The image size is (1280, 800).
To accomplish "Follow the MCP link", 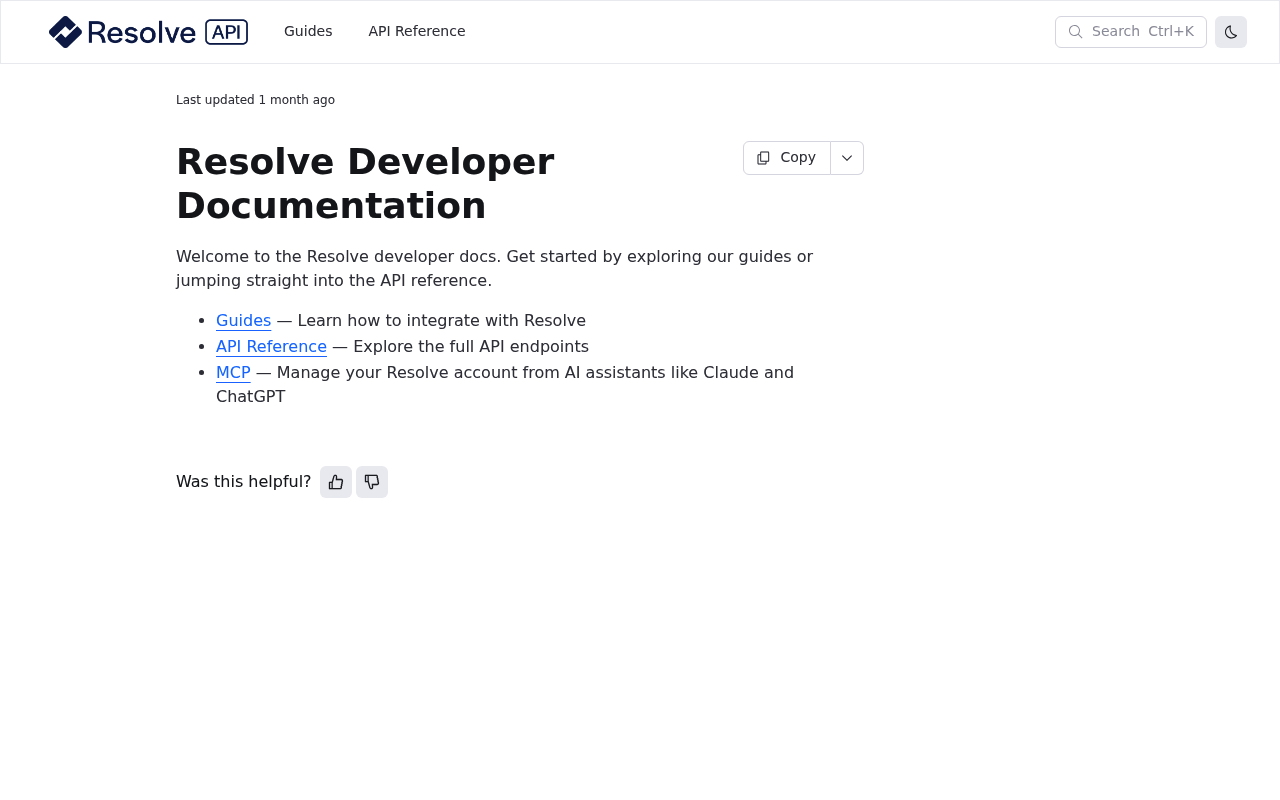I will 233,373.
